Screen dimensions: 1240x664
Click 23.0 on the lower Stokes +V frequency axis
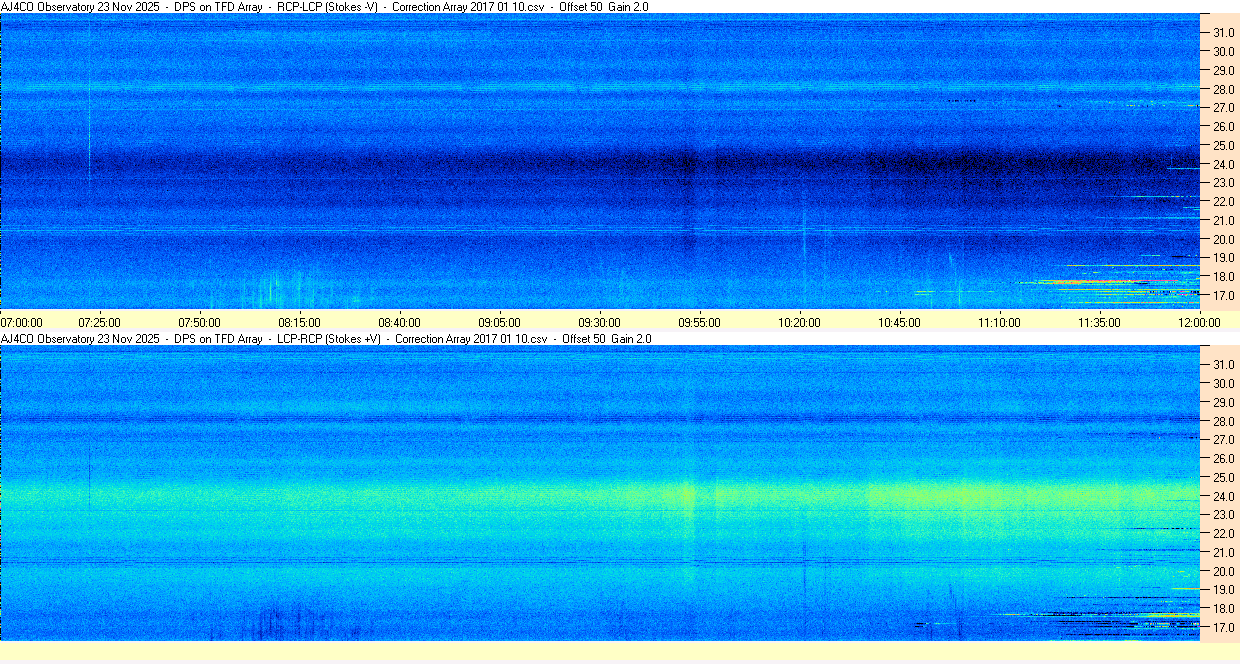1224,515
